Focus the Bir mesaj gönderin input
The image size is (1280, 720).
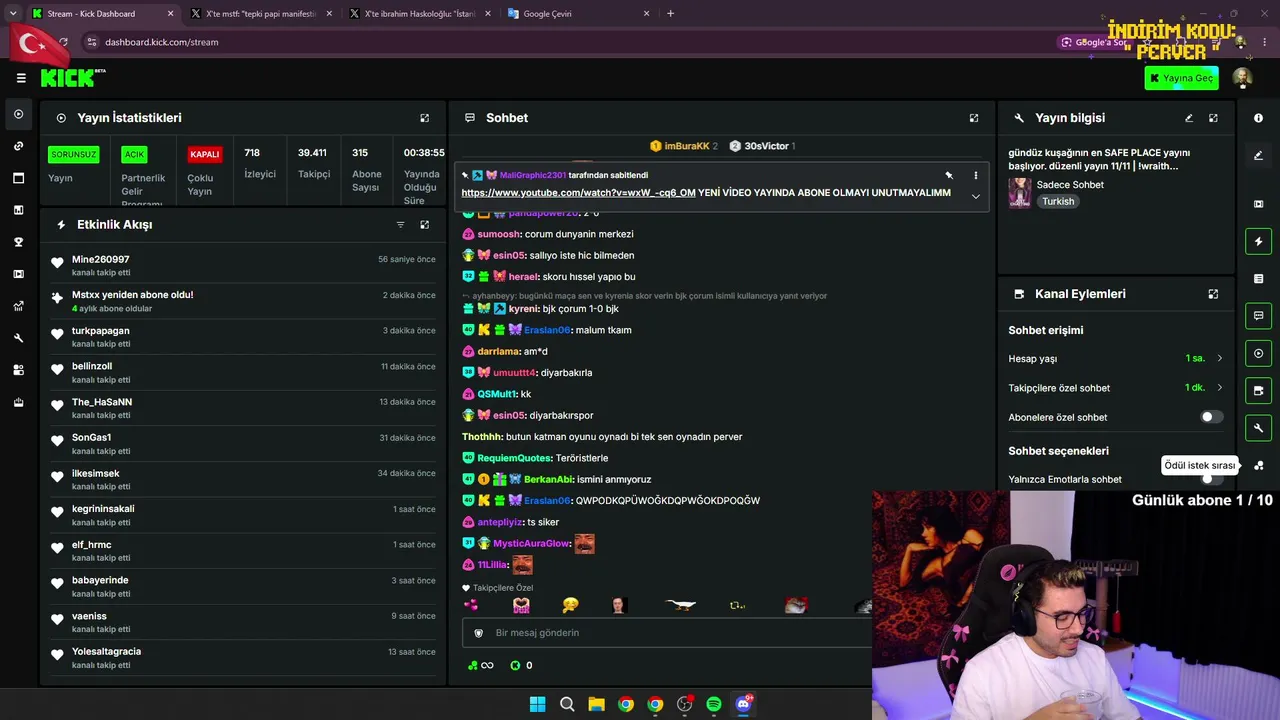pyautogui.click(x=667, y=633)
